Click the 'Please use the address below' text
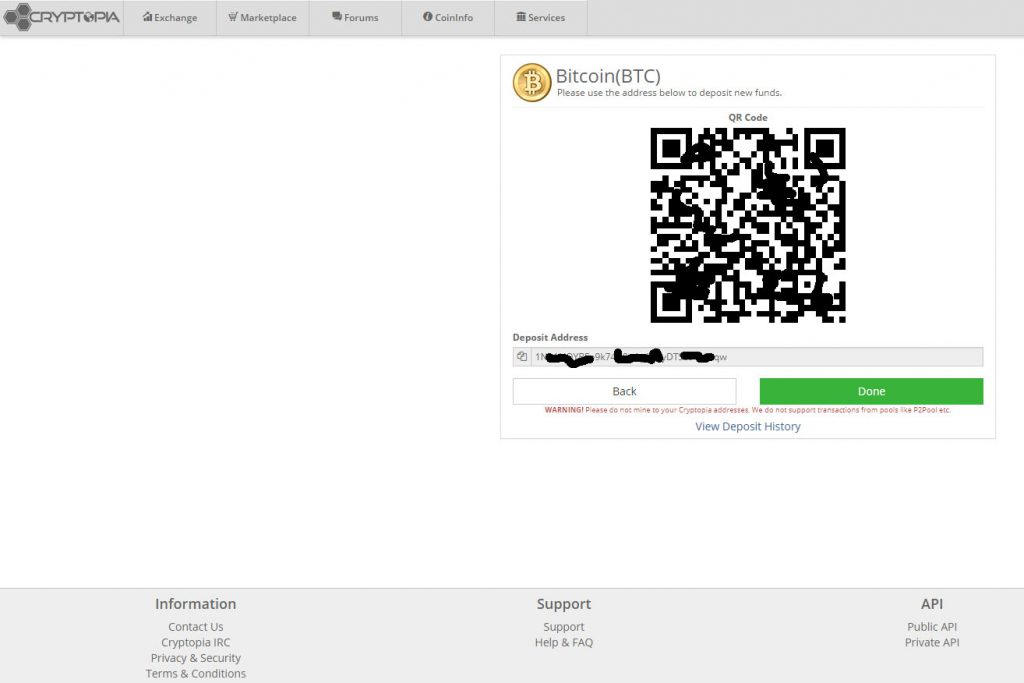Image resolution: width=1024 pixels, height=683 pixels. pyautogui.click(x=669, y=93)
